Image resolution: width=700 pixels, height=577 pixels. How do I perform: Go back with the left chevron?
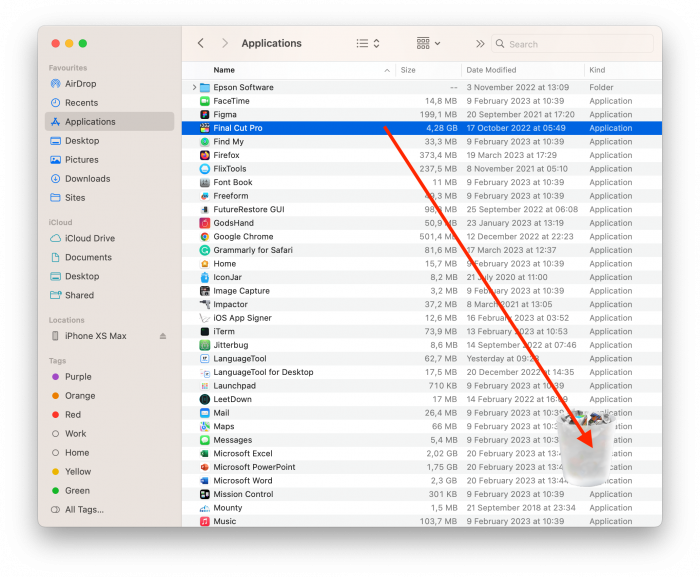point(201,43)
